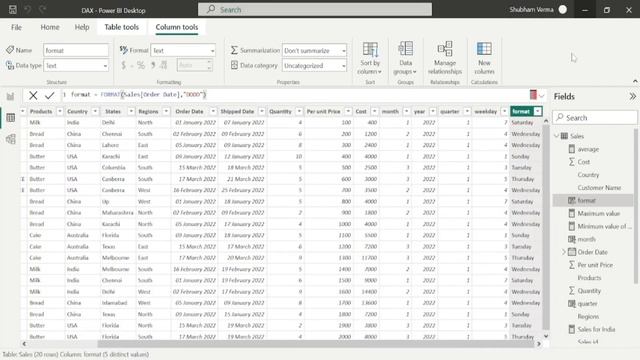This screenshot has width=640, height=360.
Task: Apply thousands separator comma icon
Action: click(153, 65)
